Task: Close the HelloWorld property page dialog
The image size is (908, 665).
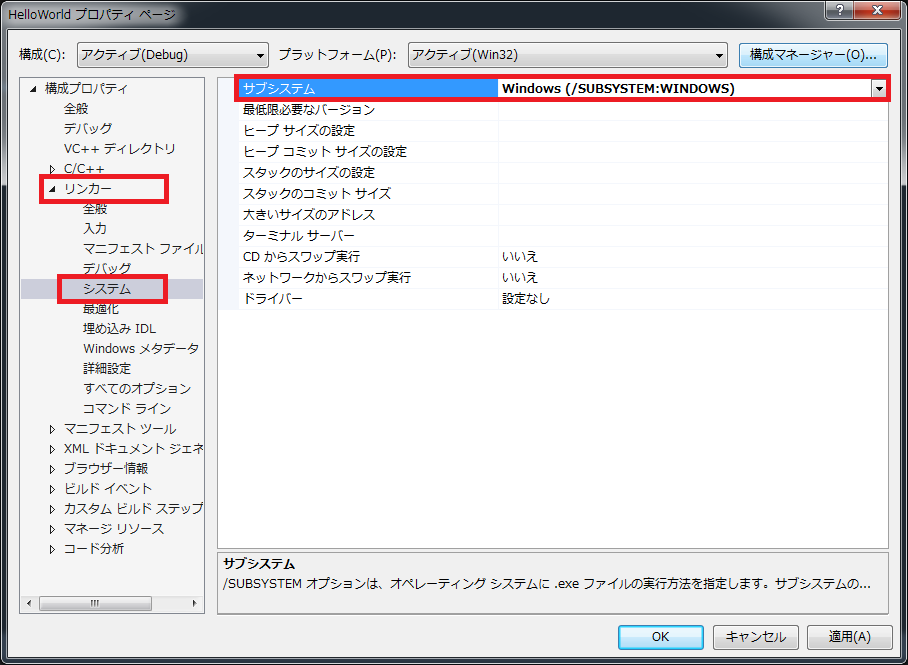Action: tap(878, 10)
